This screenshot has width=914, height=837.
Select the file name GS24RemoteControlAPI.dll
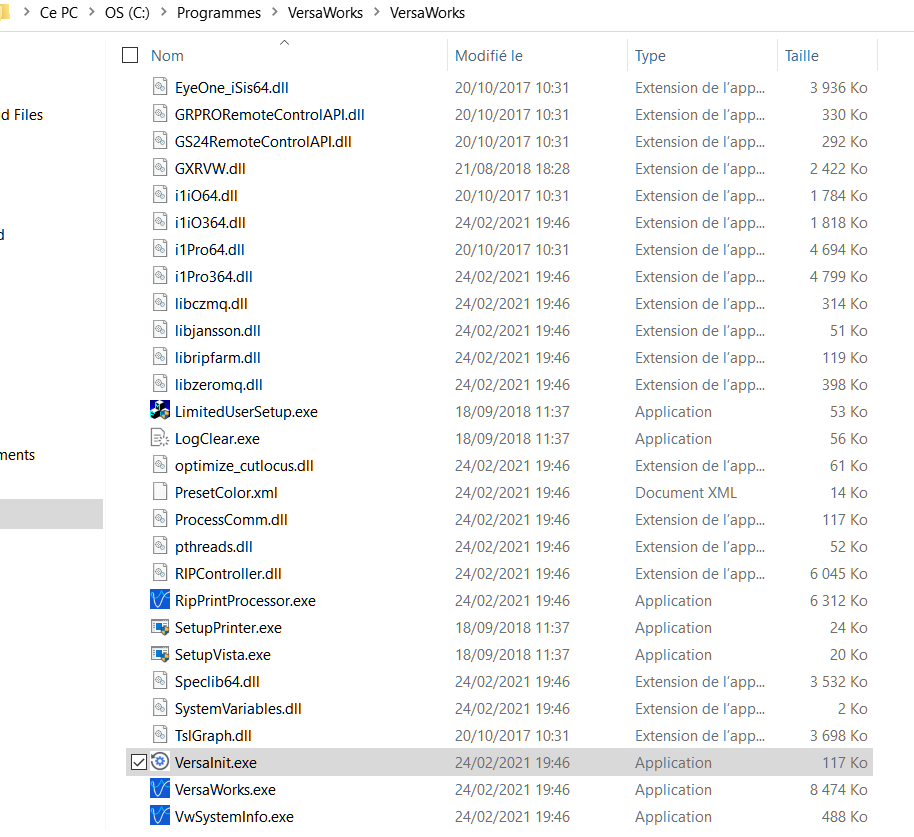[263, 142]
